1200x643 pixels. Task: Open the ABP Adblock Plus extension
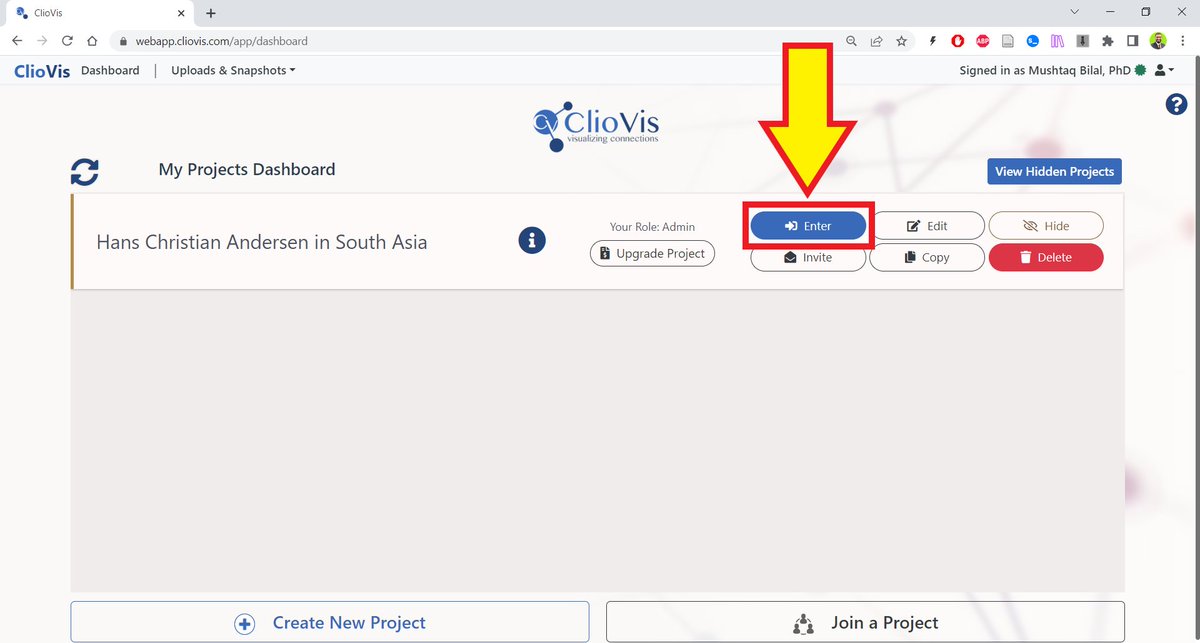[x=983, y=41]
